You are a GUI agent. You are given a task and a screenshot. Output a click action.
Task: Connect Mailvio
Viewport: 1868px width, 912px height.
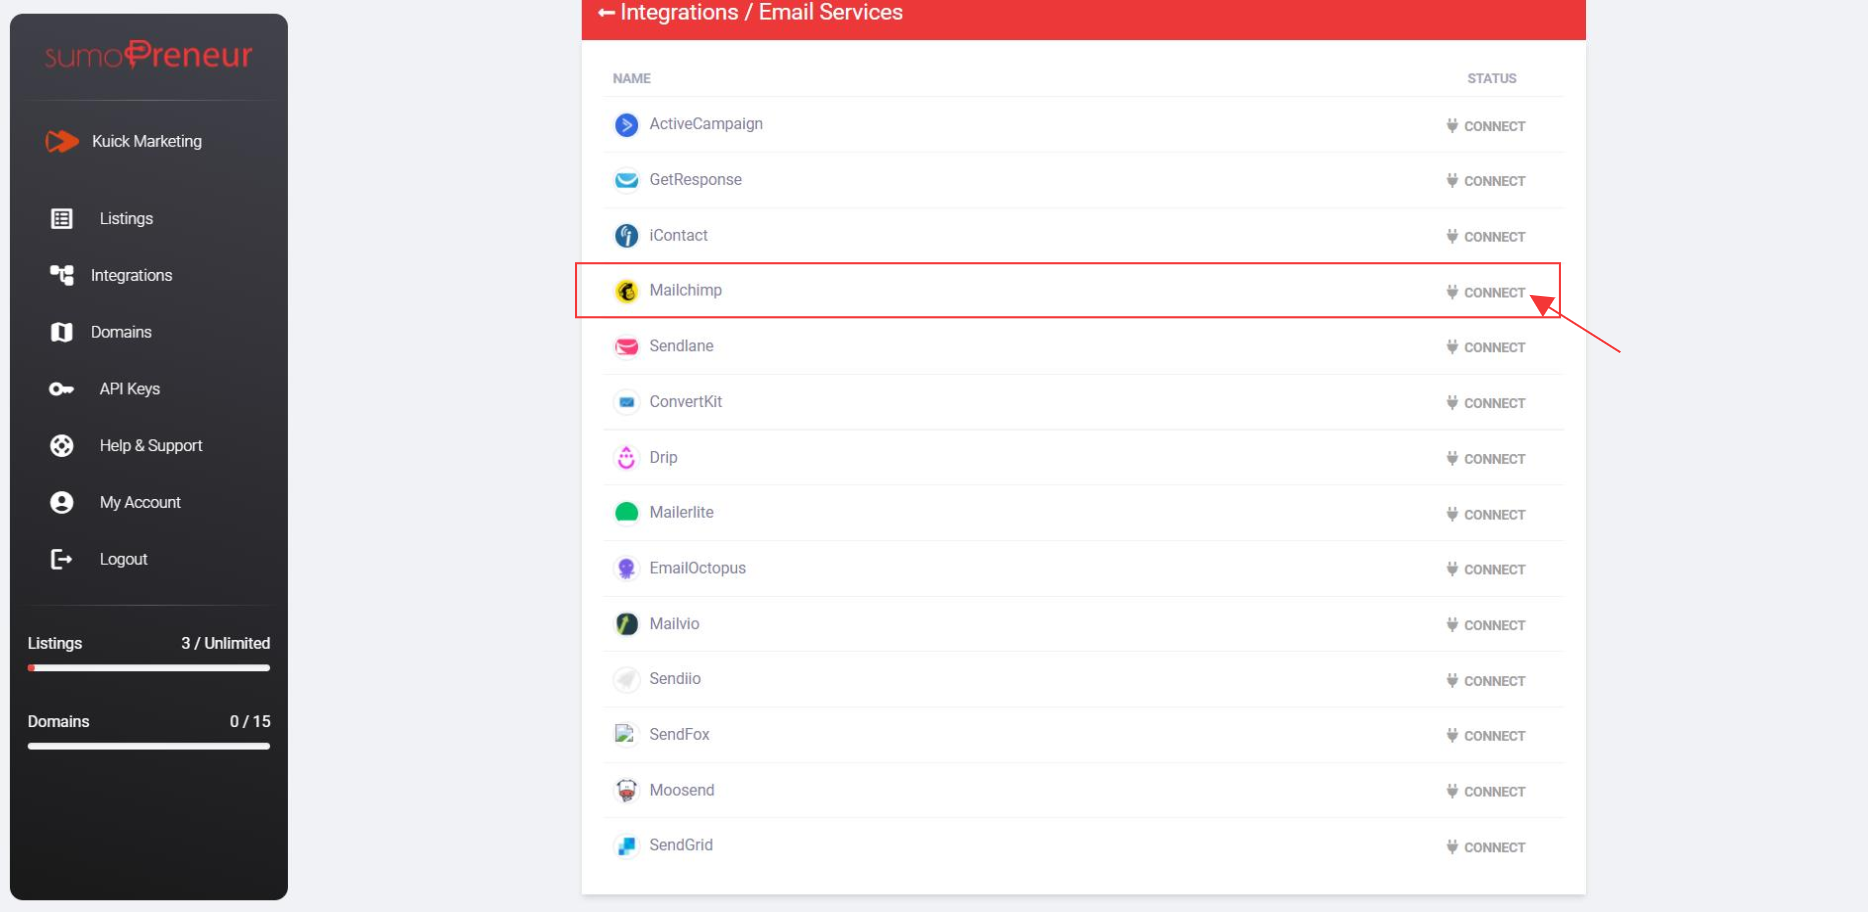click(1486, 625)
